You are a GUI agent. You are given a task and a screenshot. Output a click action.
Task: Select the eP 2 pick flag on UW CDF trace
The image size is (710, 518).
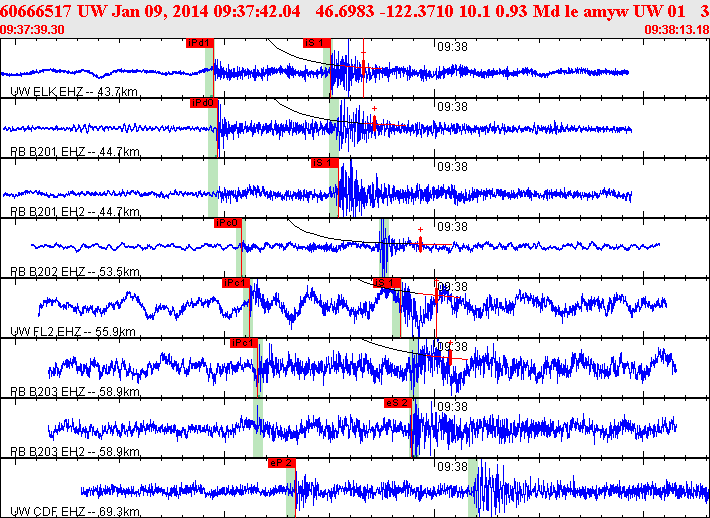coord(282,463)
